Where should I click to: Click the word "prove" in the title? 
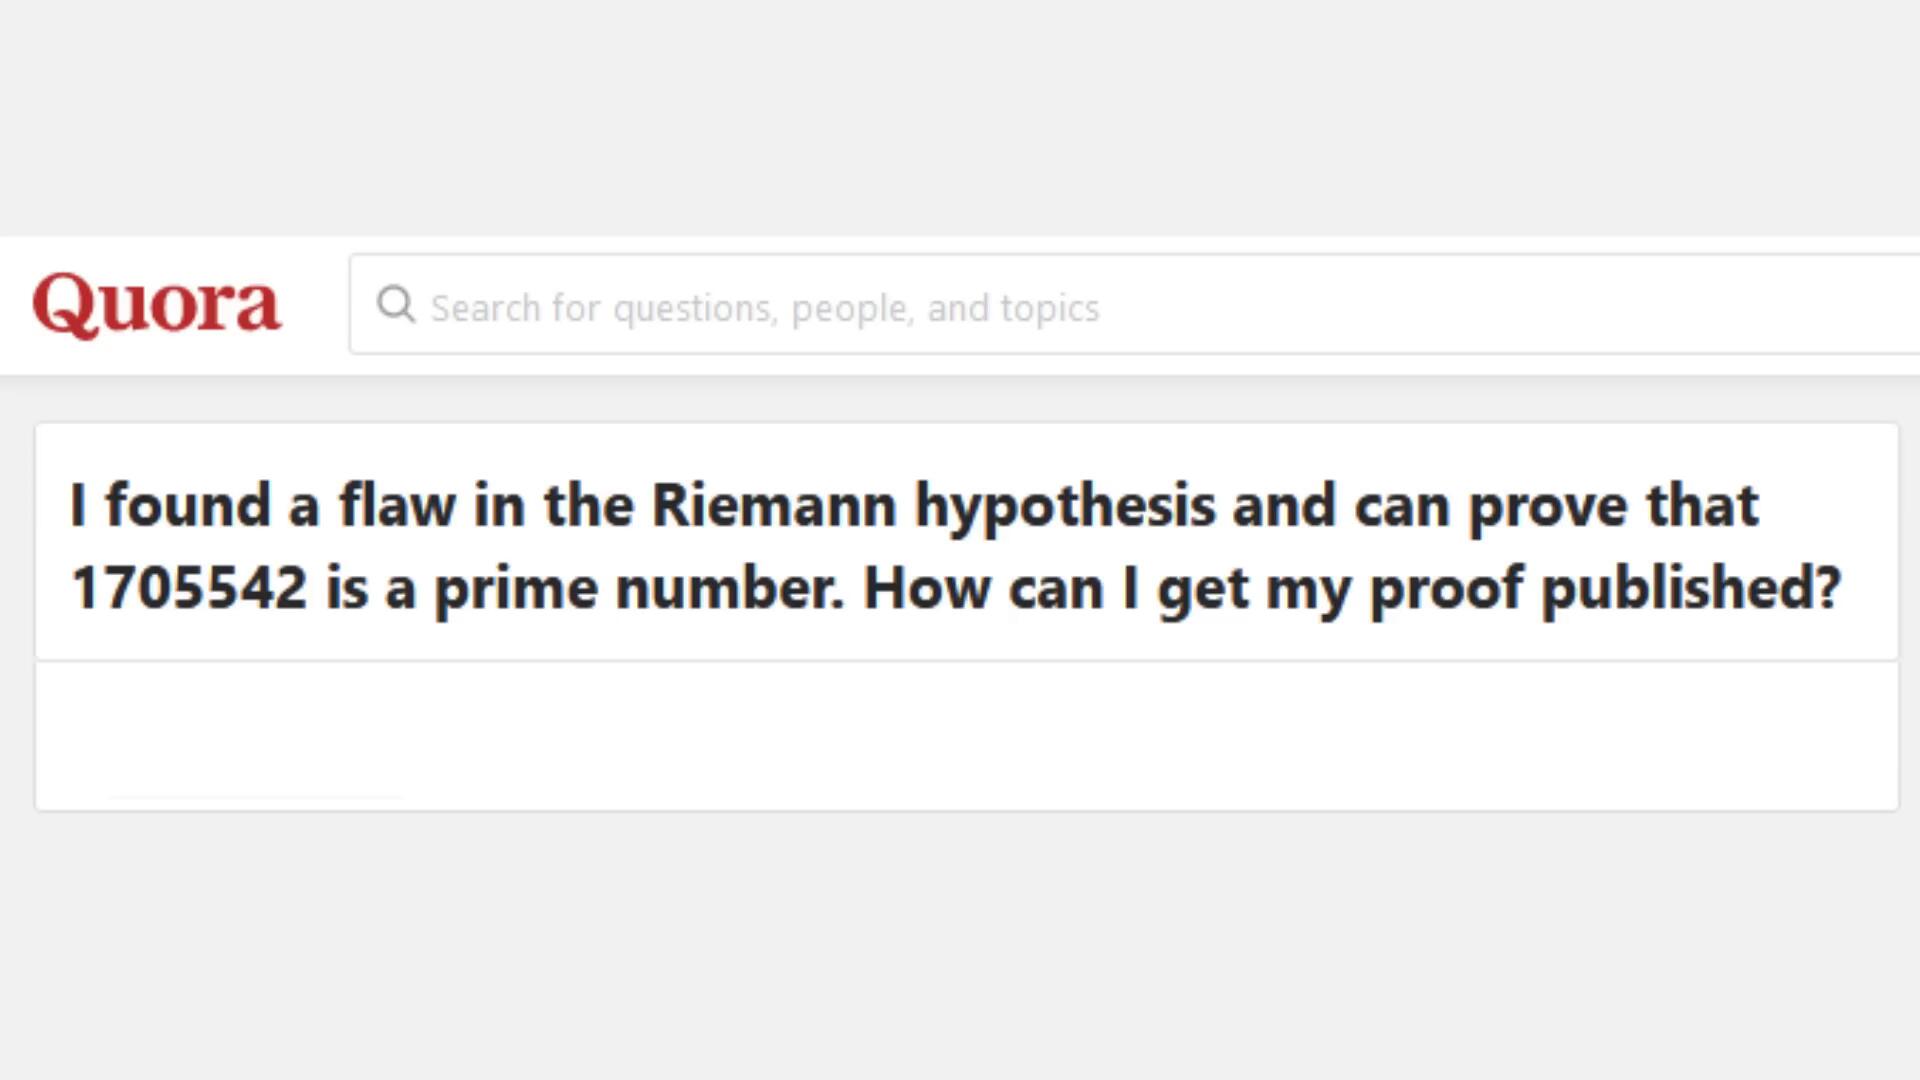(x=1548, y=507)
